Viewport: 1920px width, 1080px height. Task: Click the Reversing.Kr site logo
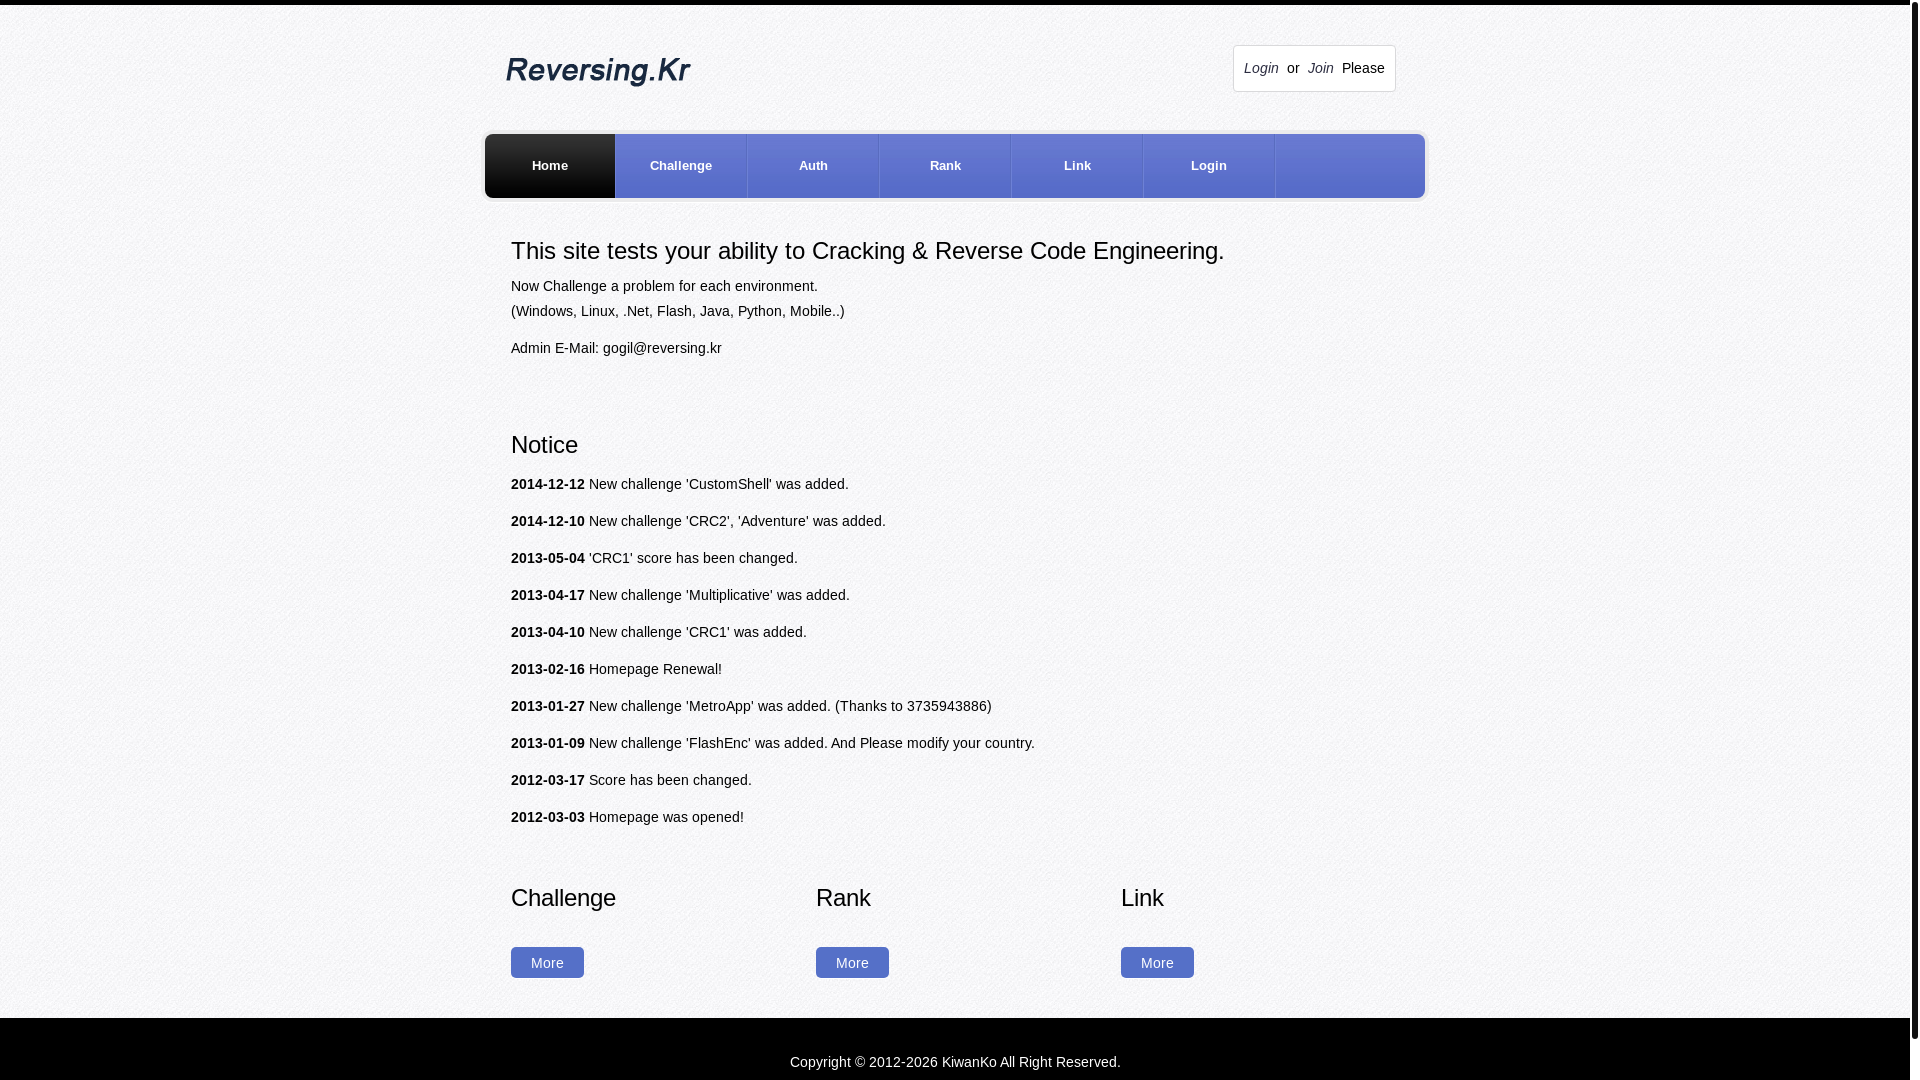coord(598,70)
